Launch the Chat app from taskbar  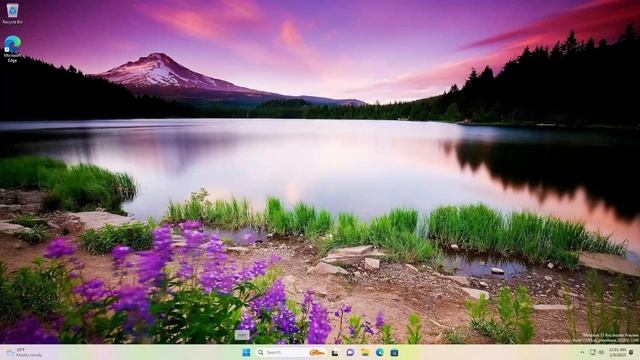[x=350, y=352]
